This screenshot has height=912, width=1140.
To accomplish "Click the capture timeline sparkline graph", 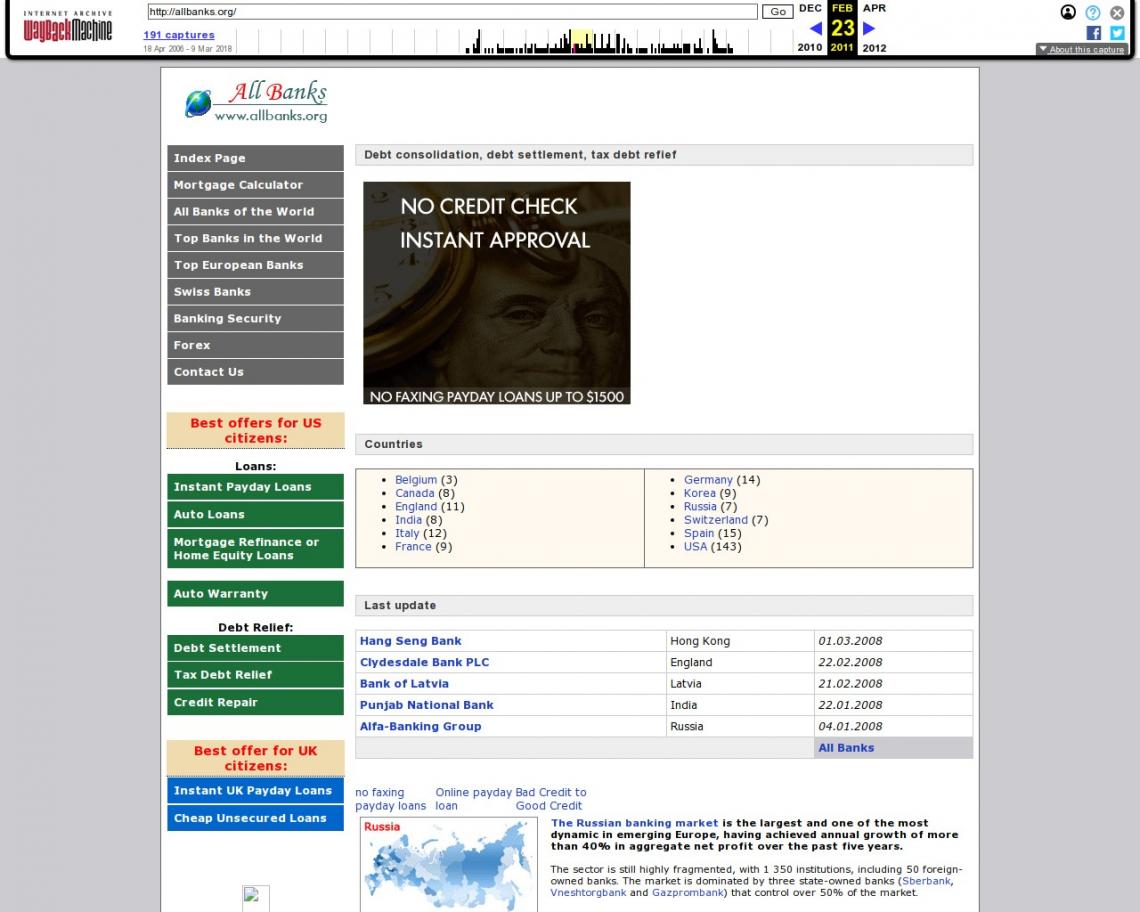I will tap(516, 41).
